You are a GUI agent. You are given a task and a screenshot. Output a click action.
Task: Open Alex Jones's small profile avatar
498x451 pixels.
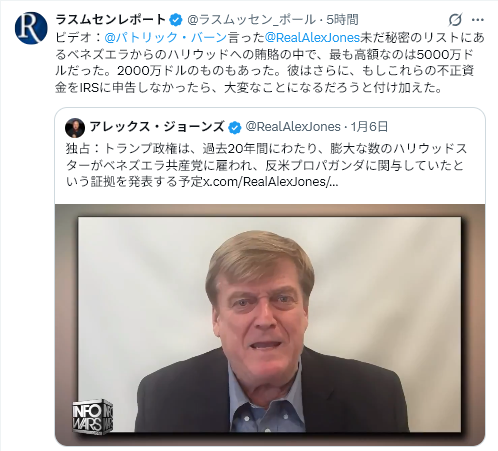(75, 128)
